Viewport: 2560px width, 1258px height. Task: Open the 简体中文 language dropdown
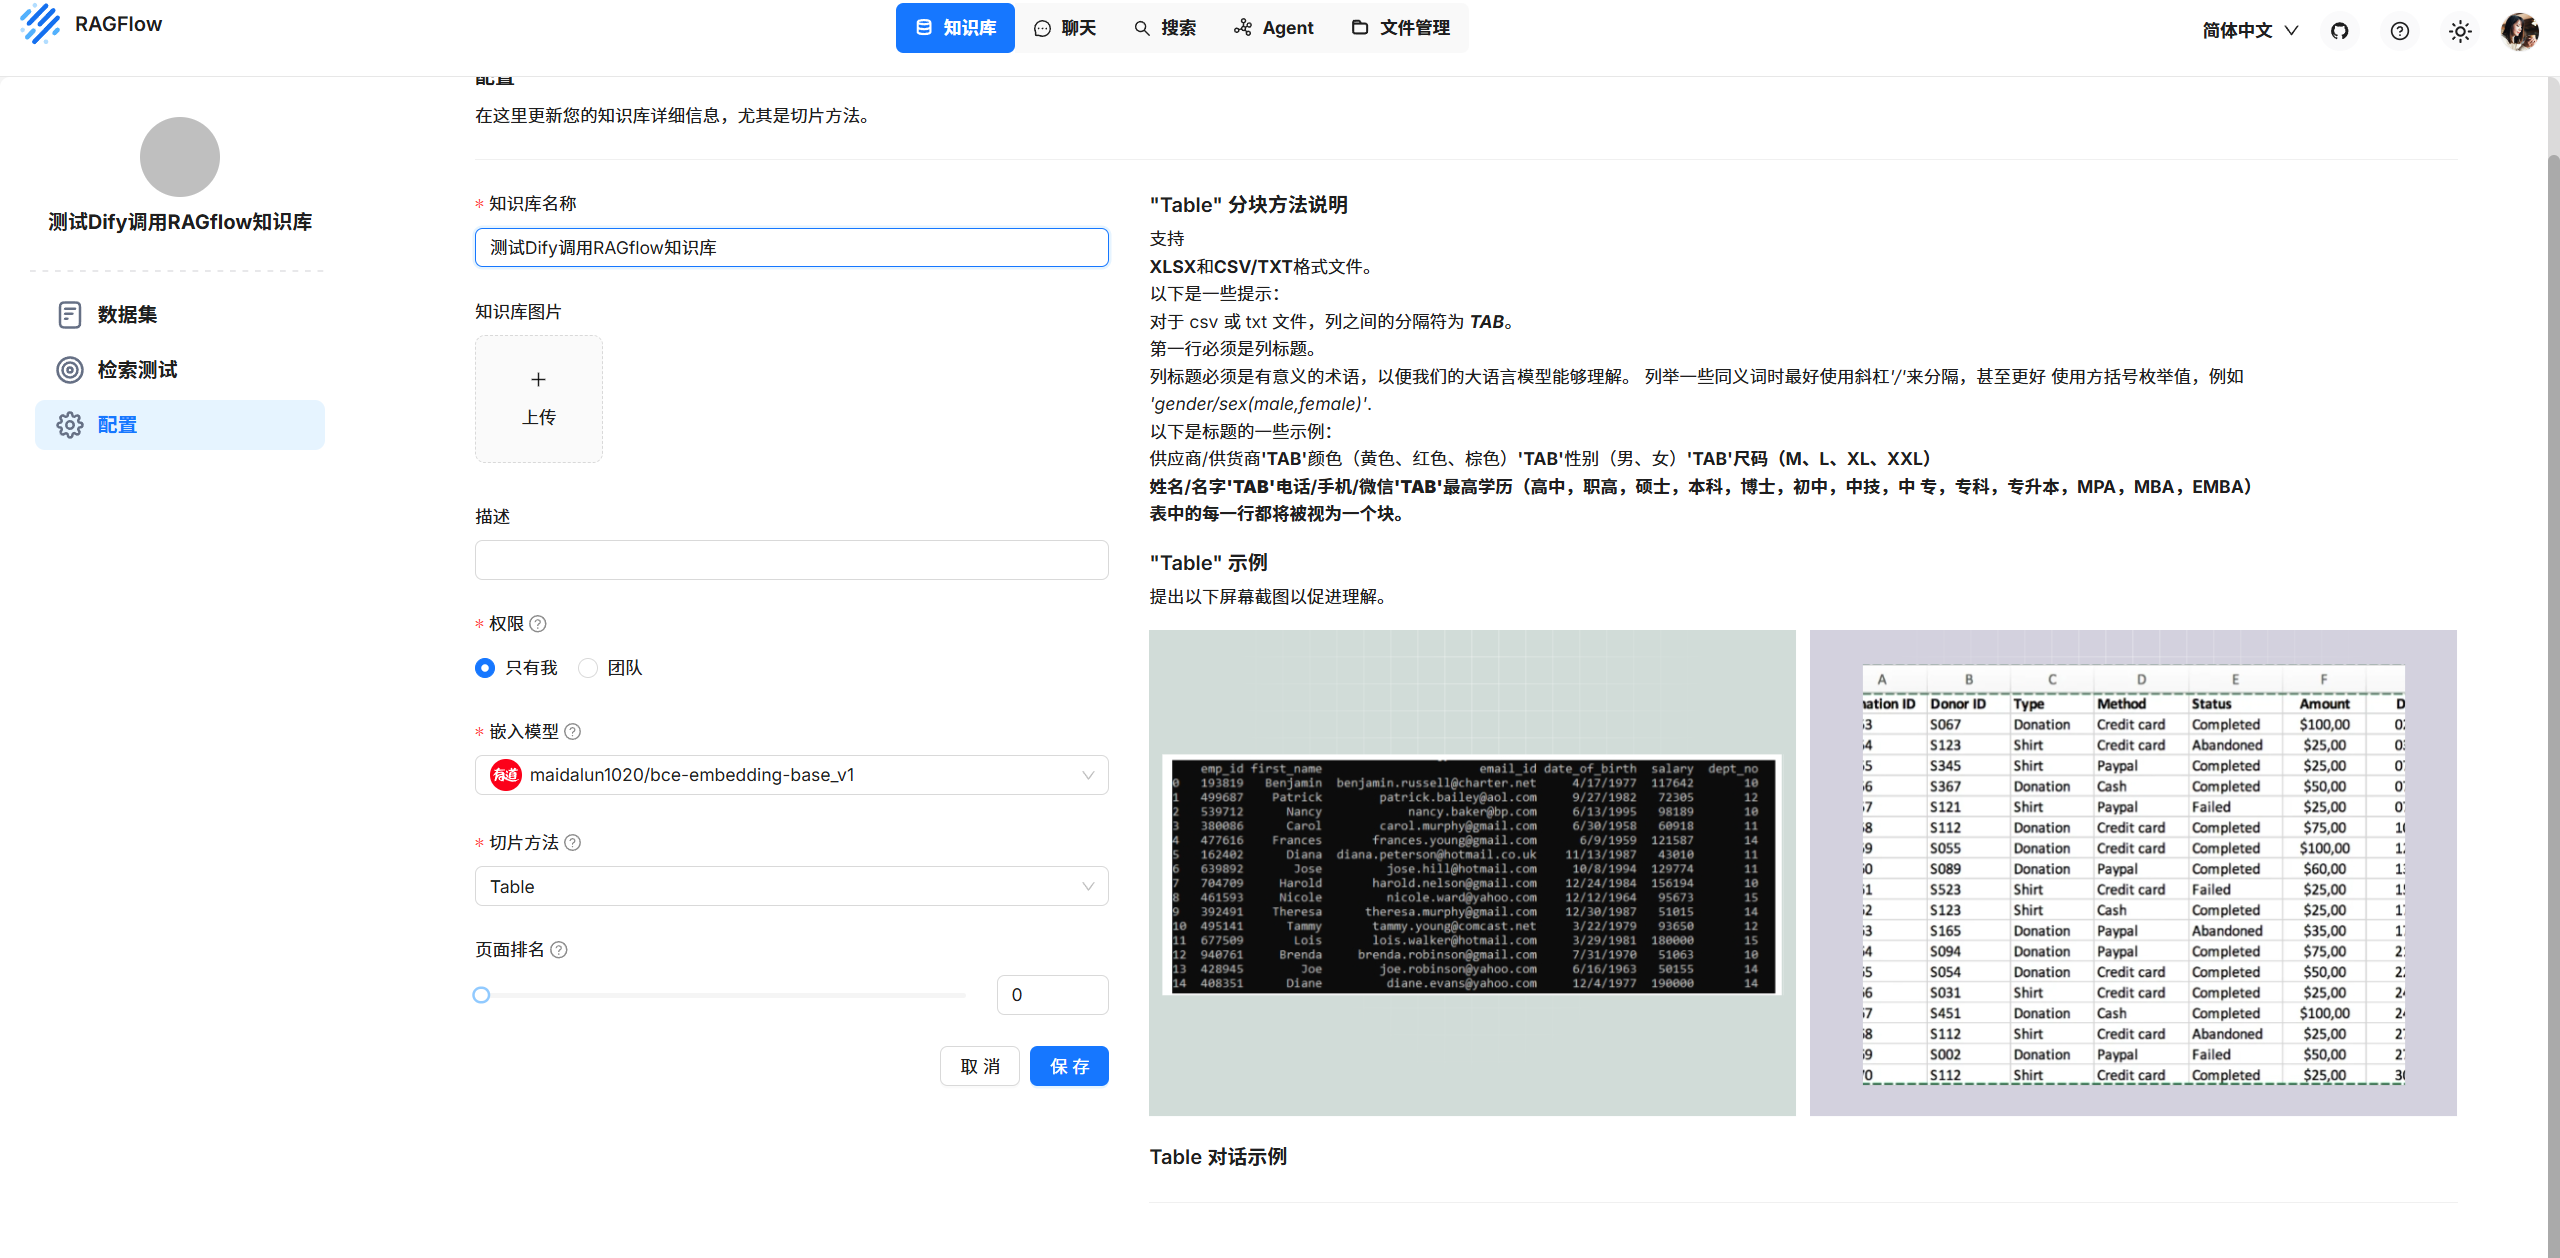2250,31
